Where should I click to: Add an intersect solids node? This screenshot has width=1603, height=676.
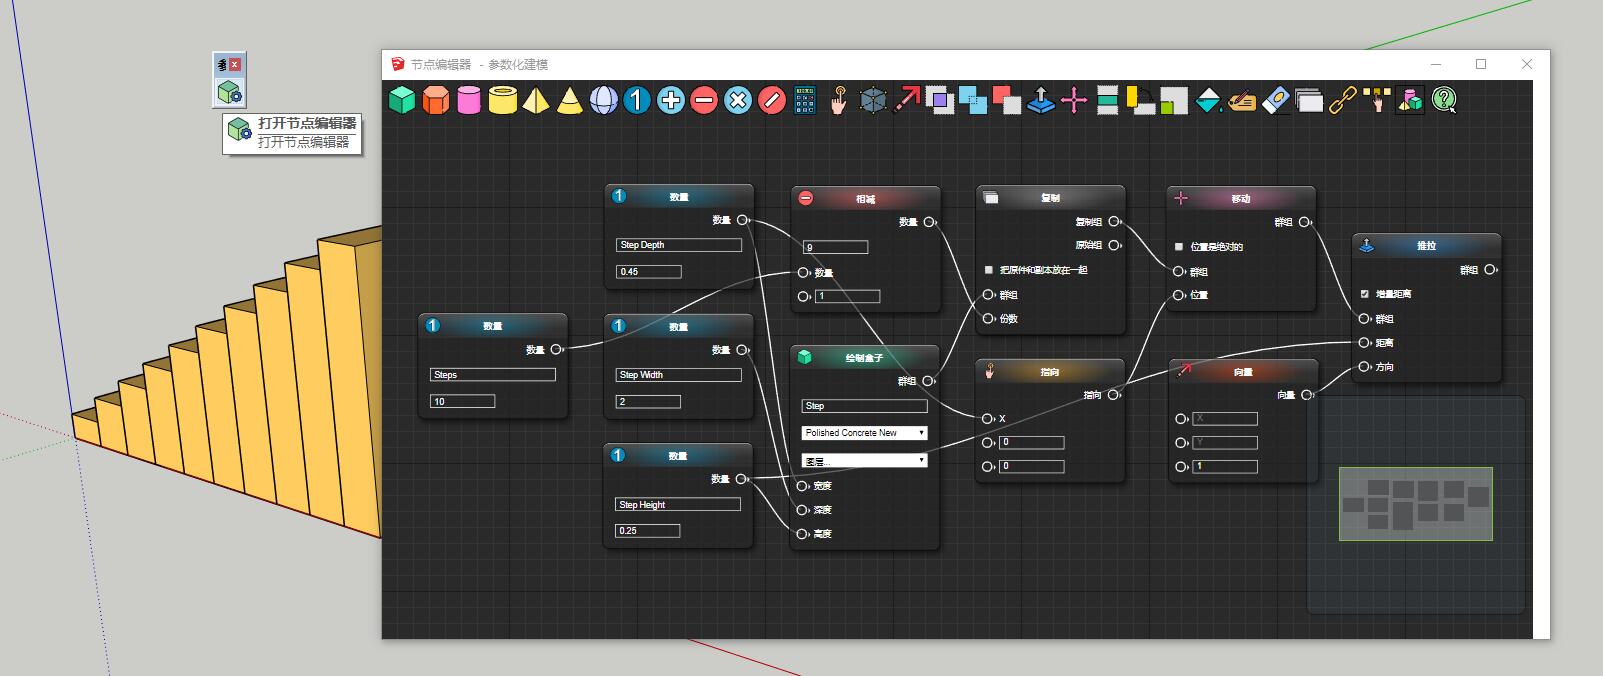tap(940, 100)
